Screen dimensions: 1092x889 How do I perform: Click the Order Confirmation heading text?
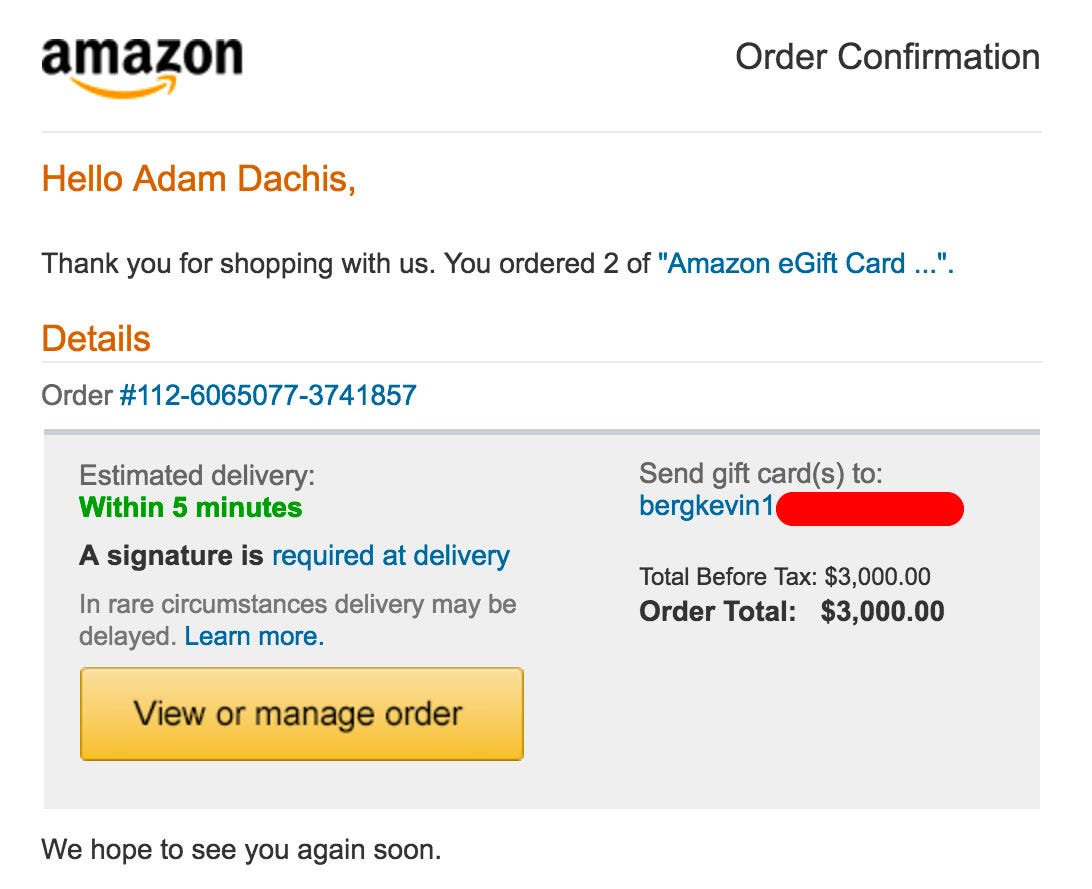click(887, 57)
